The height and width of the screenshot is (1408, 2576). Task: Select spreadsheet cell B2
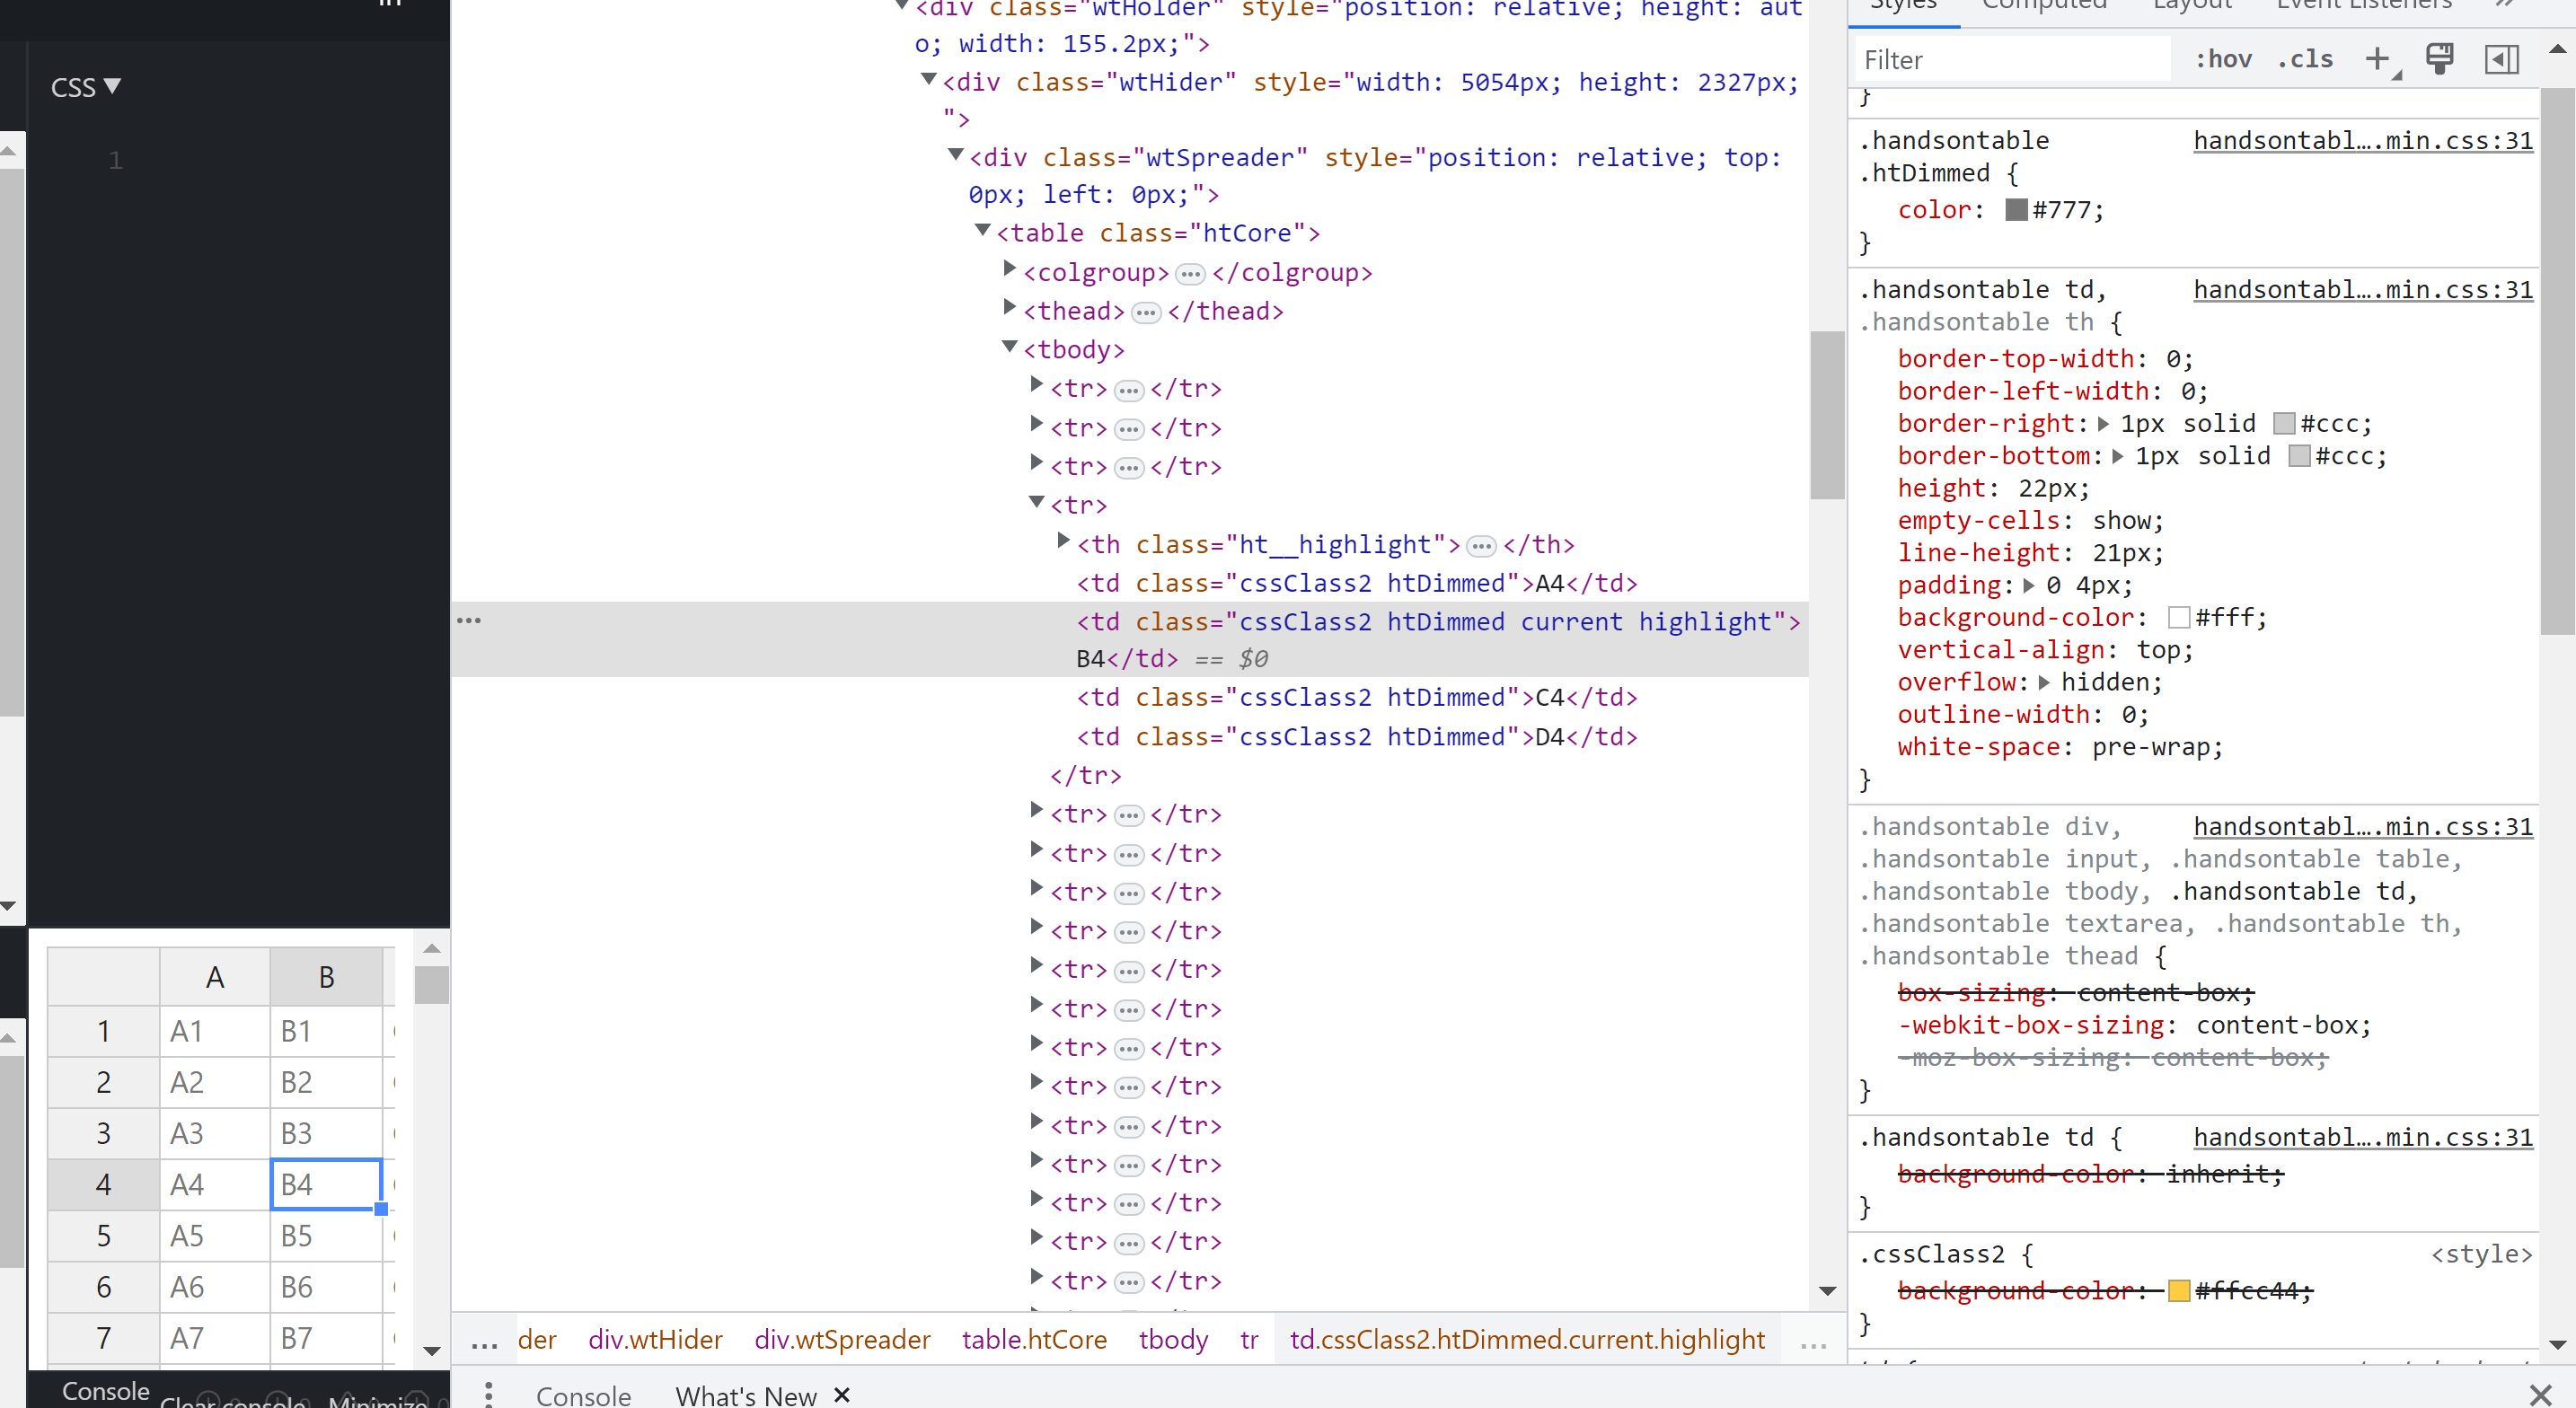coord(326,1083)
